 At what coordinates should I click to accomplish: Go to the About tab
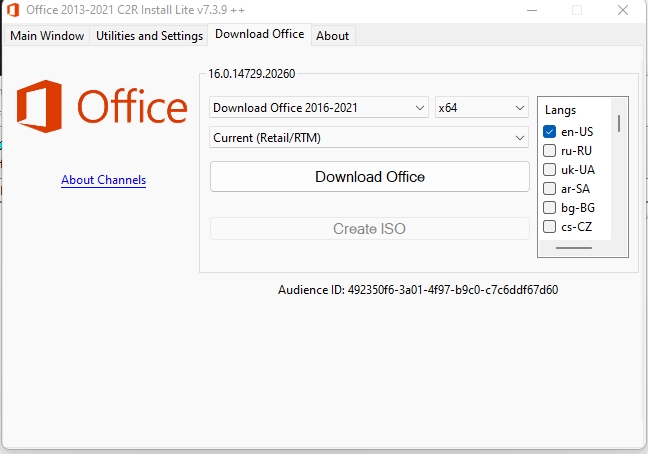[332, 35]
